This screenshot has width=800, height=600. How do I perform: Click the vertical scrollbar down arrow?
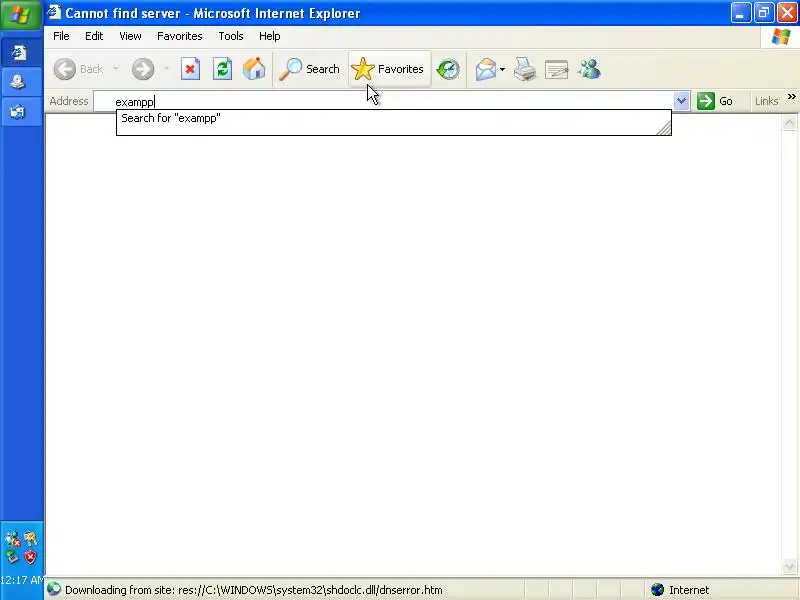789,567
